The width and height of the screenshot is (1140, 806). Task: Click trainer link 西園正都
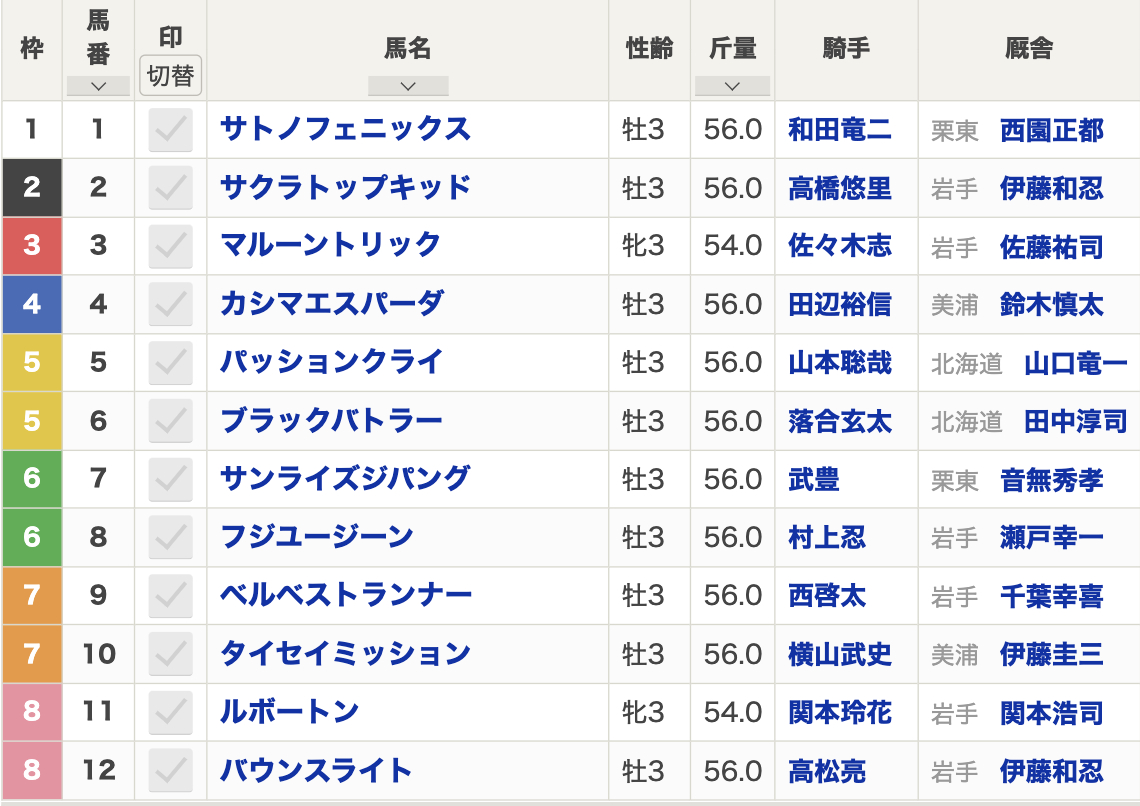(x=1052, y=130)
